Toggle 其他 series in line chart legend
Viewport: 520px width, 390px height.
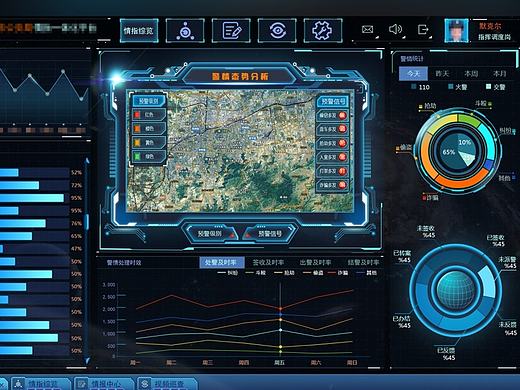[367, 273]
